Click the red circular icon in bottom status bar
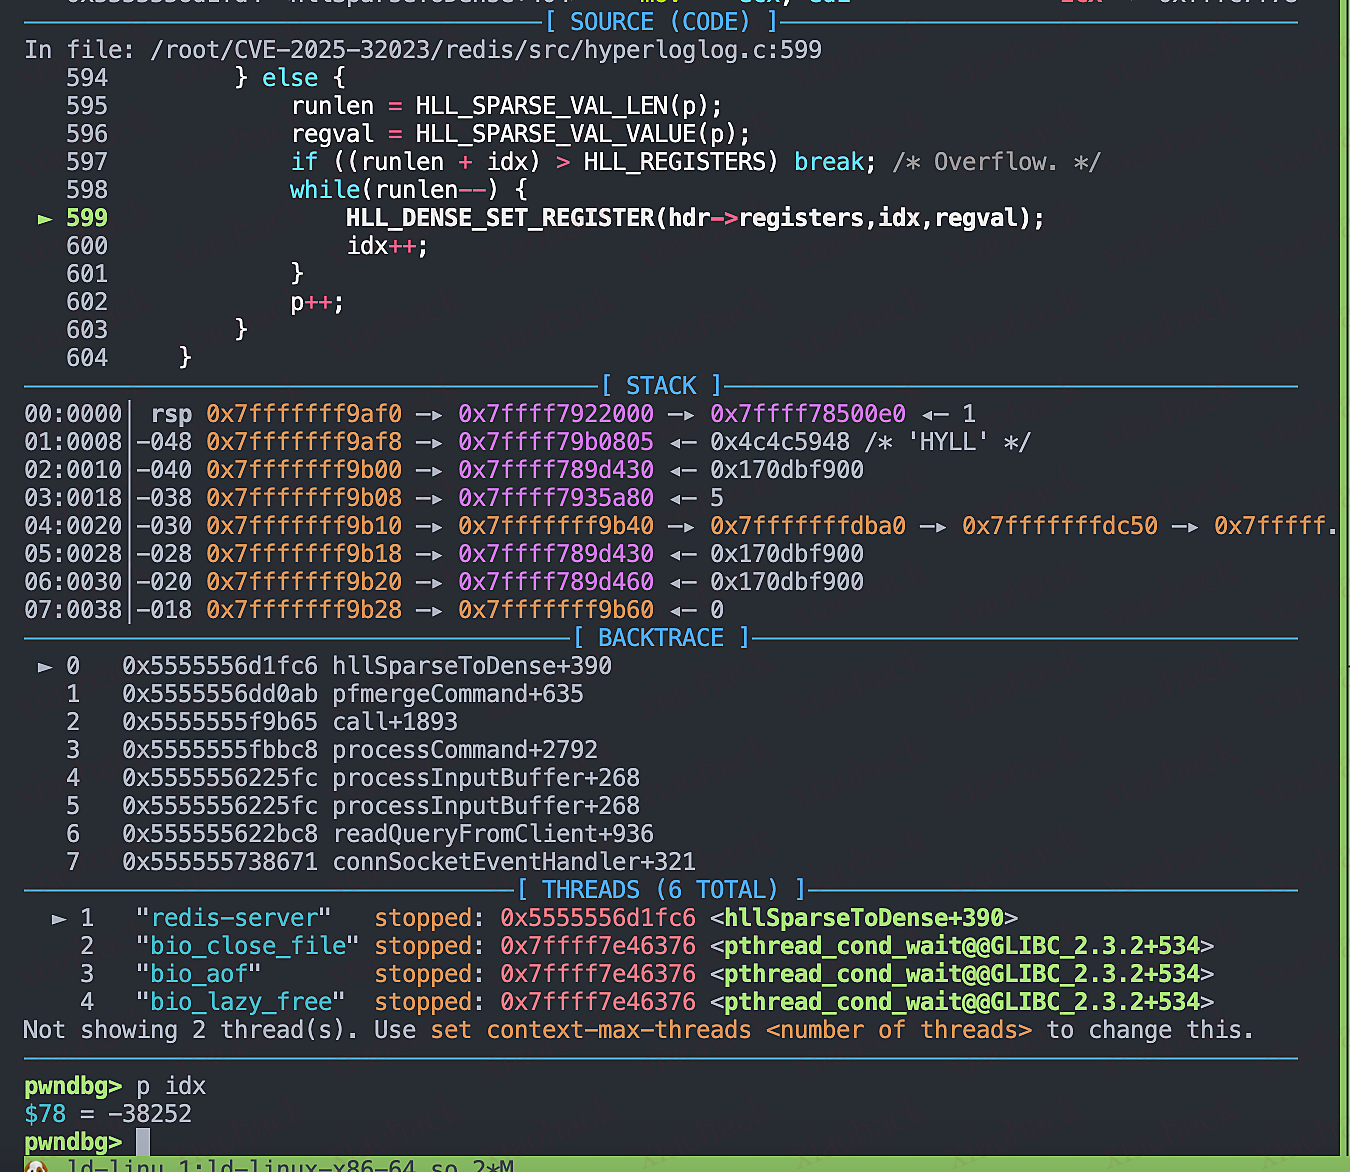 (x=37, y=1165)
